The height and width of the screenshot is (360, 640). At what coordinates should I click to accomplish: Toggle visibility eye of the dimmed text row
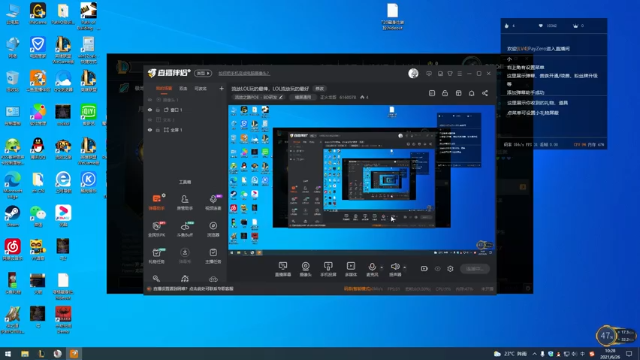[150, 120]
